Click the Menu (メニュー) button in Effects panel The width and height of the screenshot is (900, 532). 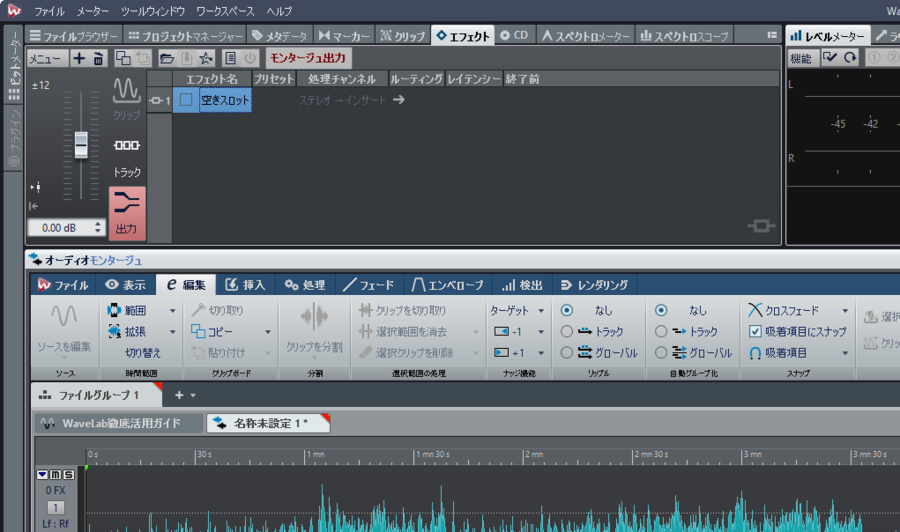[45, 59]
